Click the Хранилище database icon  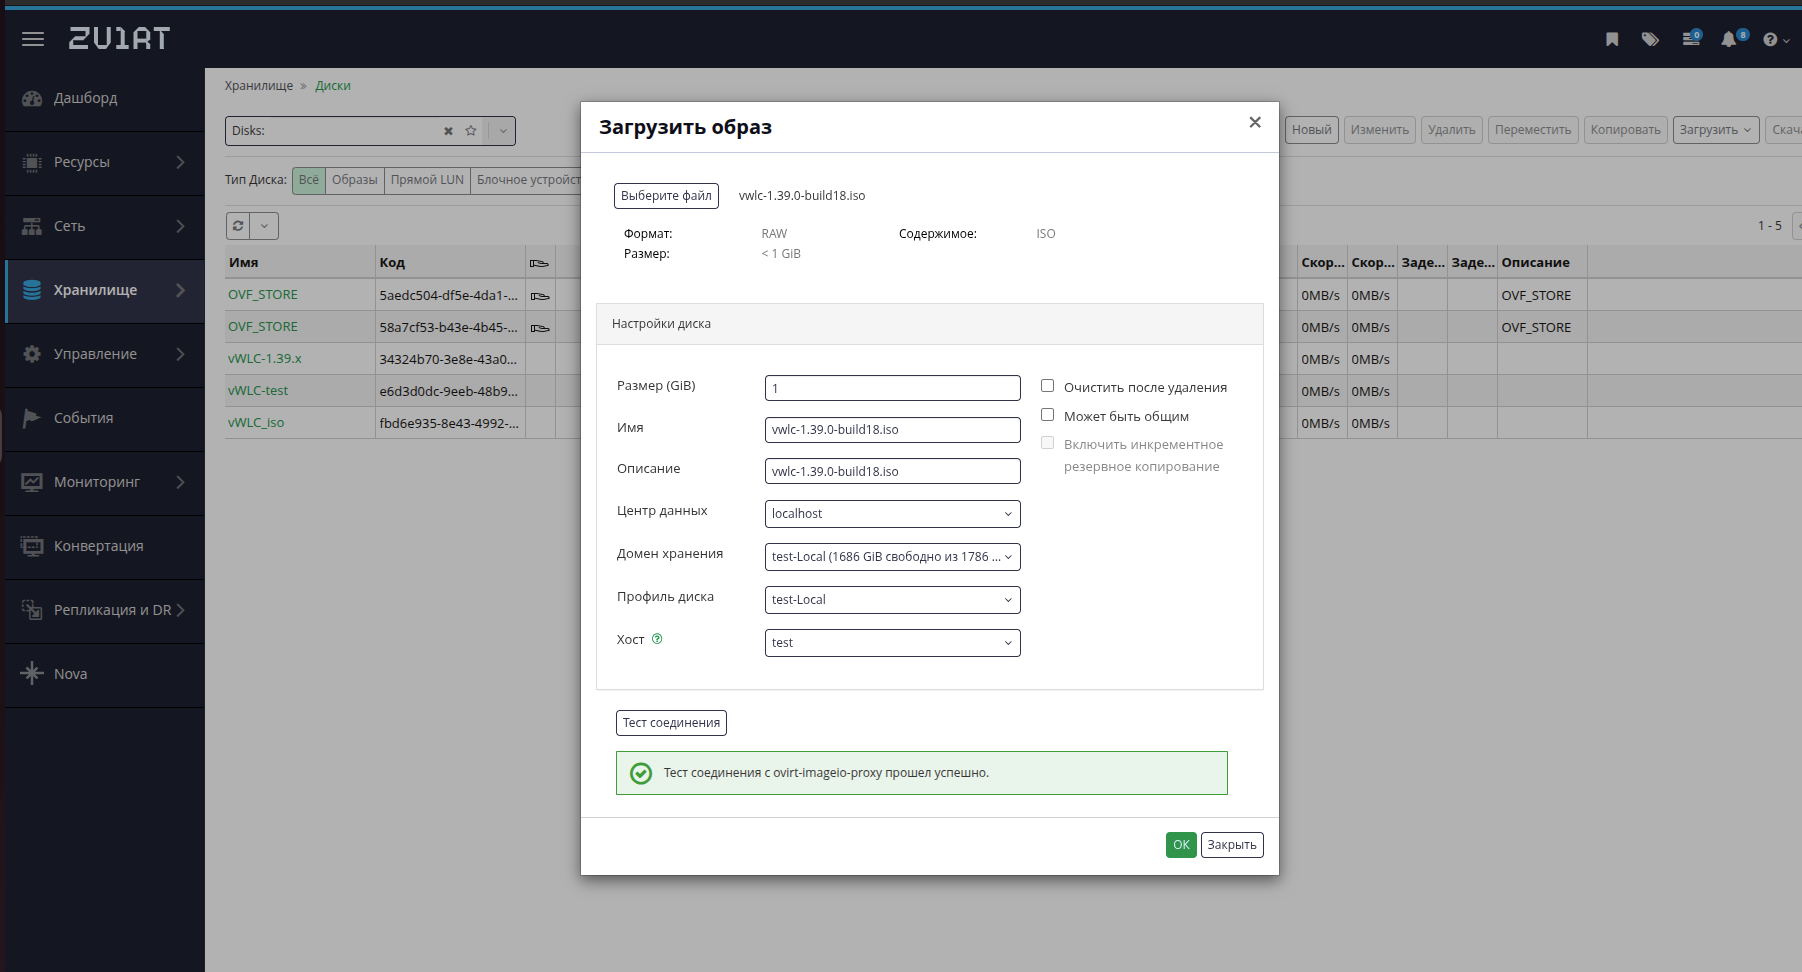(32, 290)
